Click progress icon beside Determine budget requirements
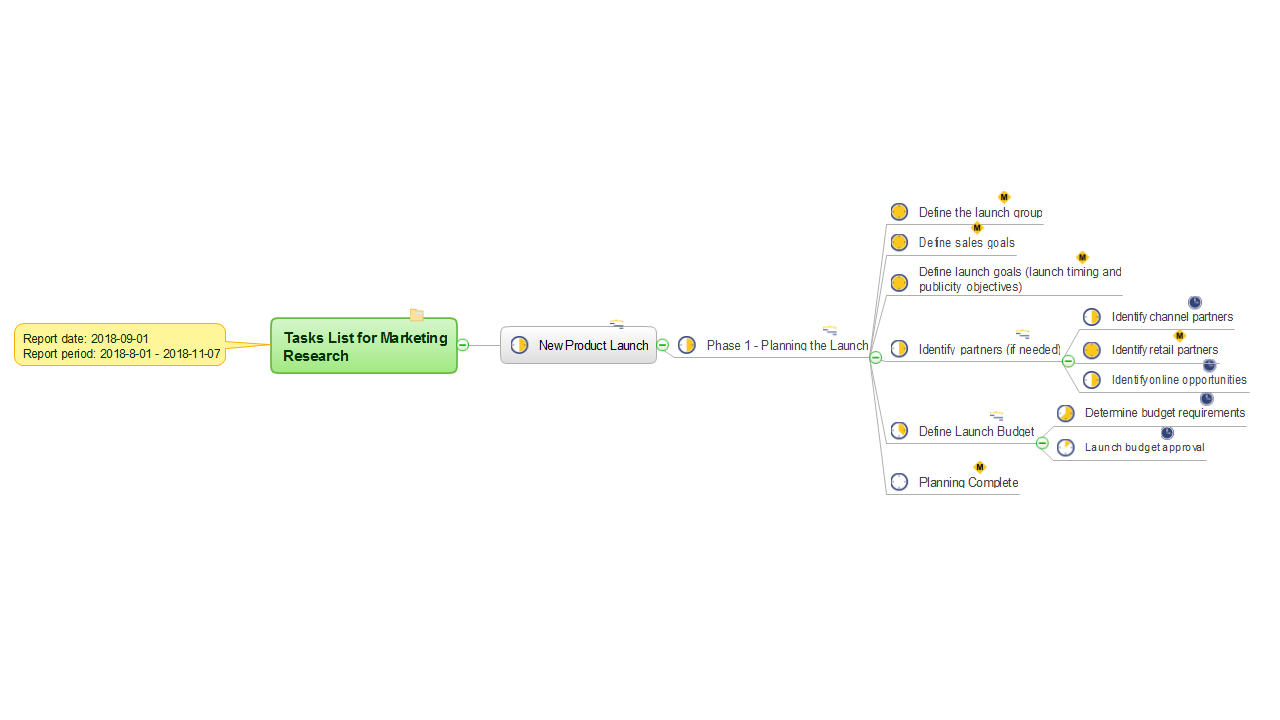Screen dimensions: 1280x720 [1066, 413]
